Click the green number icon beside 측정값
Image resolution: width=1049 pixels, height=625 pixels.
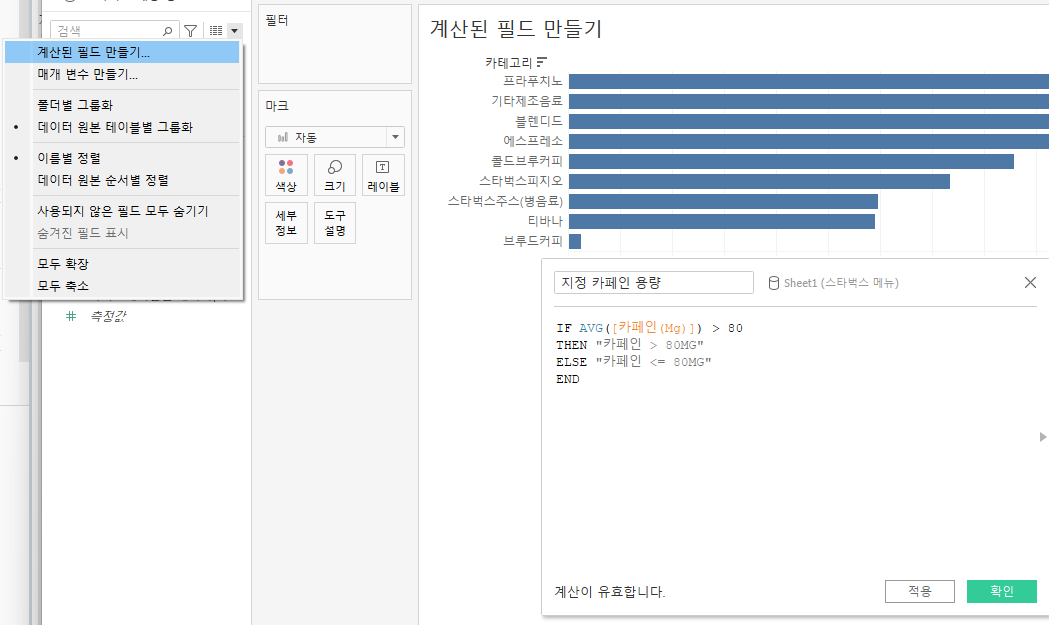[71, 316]
